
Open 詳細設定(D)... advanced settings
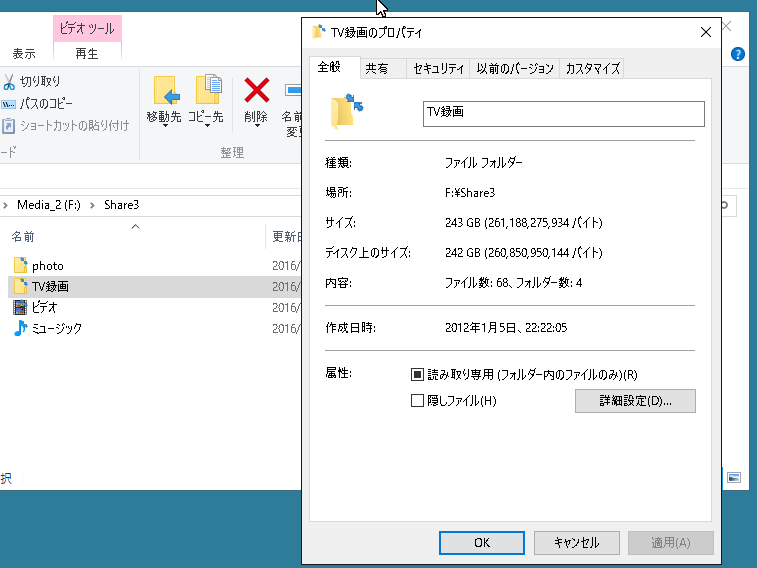[635, 401]
